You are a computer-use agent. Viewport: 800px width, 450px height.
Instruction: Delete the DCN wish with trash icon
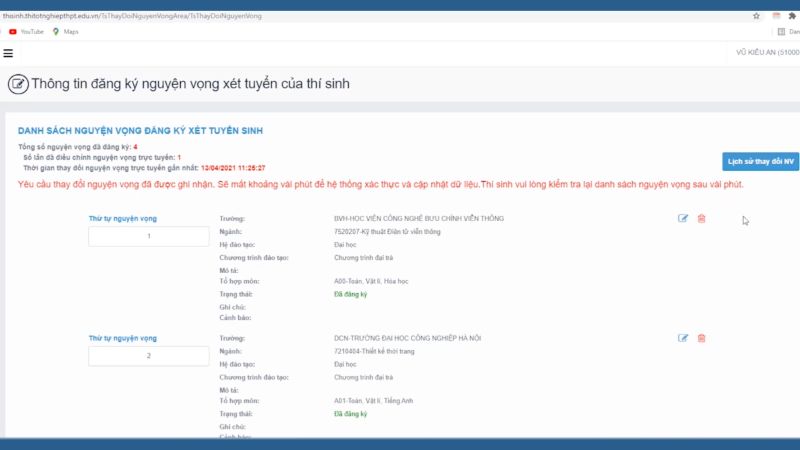click(701, 338)
